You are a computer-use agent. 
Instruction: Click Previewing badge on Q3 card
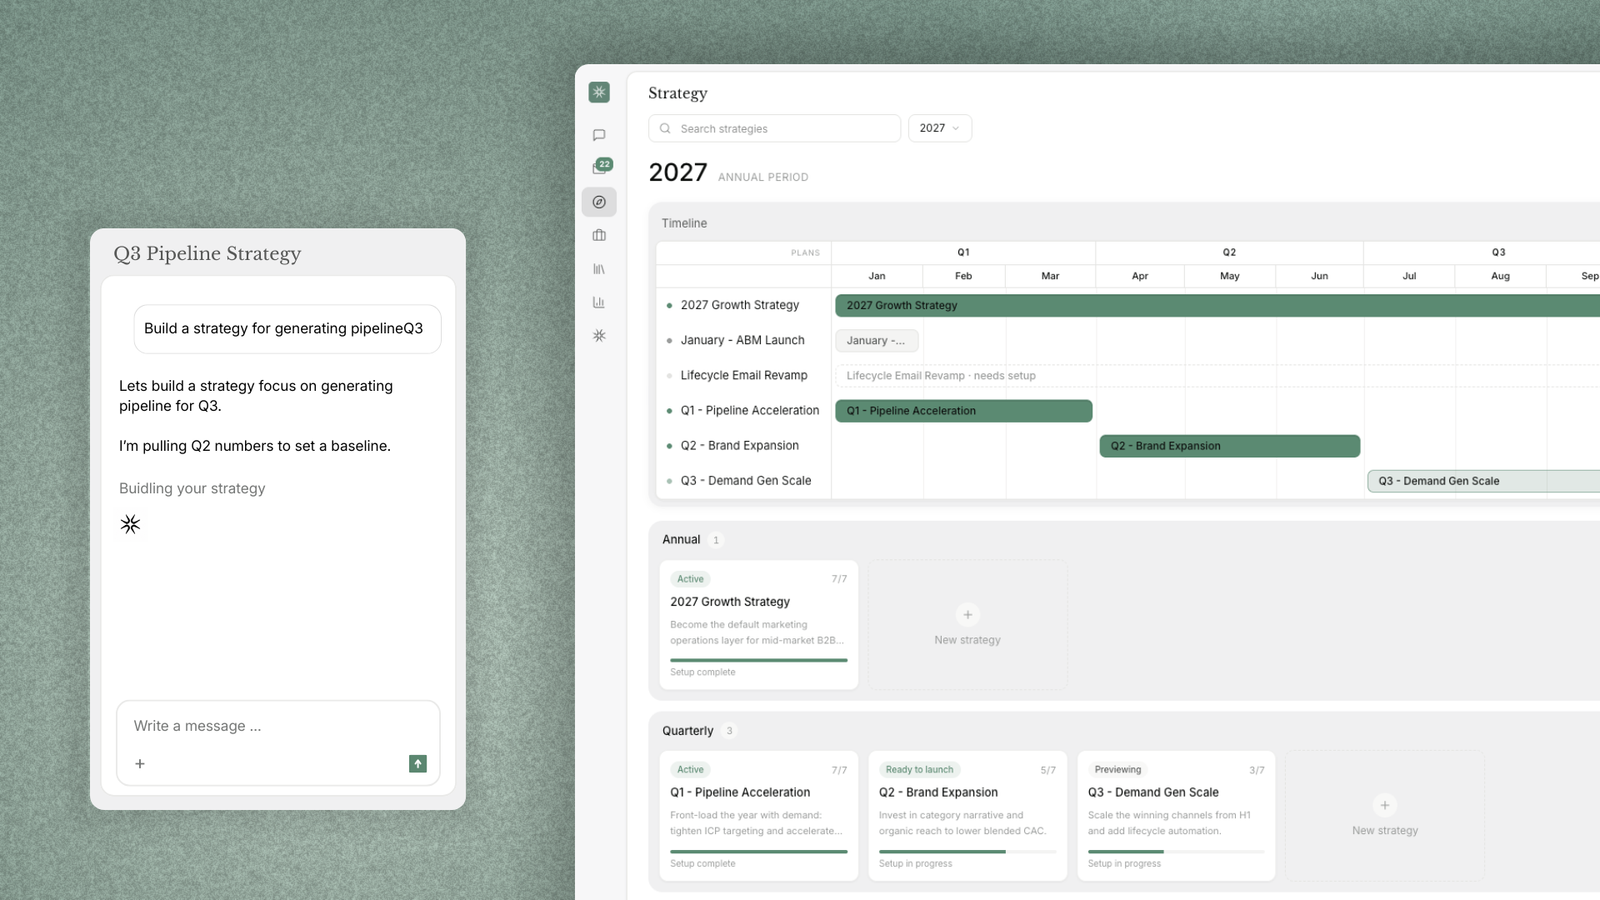(1117, 770)
